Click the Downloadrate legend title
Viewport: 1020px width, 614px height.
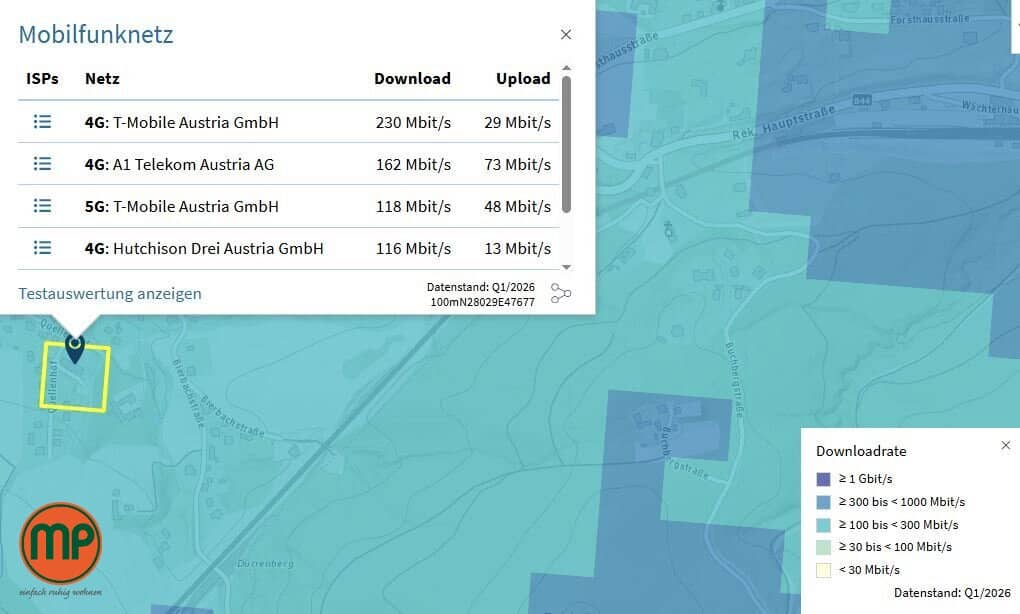[x=861, y=451]
